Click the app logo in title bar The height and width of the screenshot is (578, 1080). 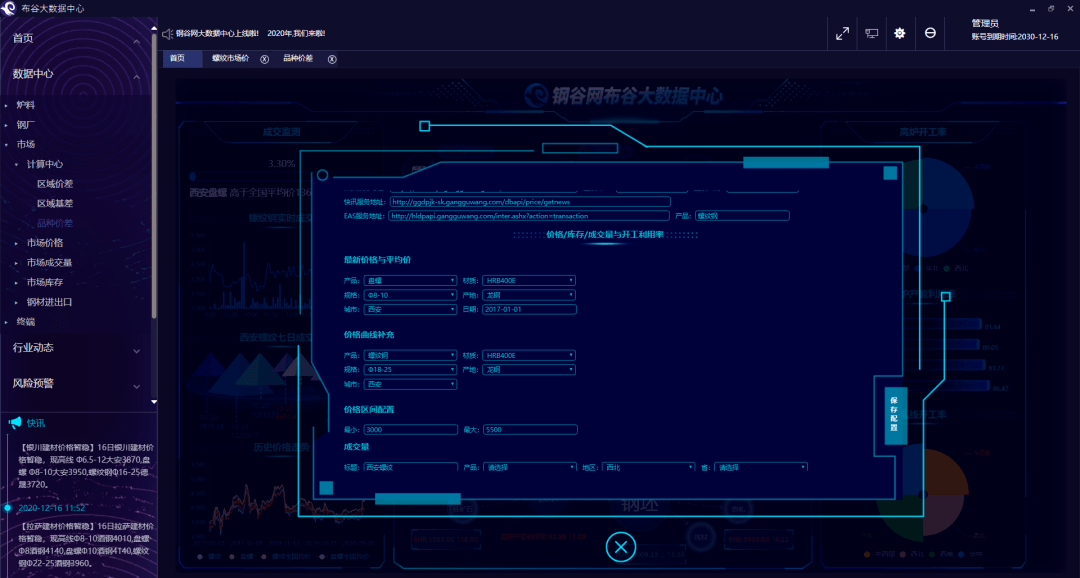8,8
